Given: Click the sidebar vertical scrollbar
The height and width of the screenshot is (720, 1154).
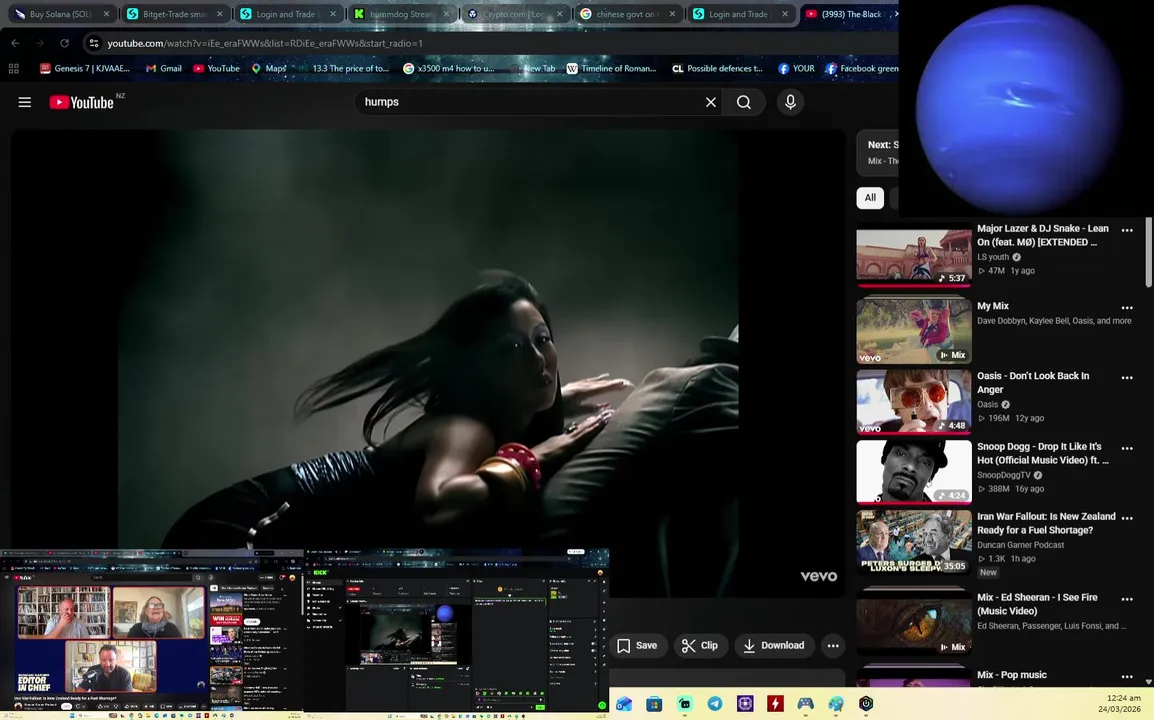Looking at the screenshot, I should click(1148, 253).
